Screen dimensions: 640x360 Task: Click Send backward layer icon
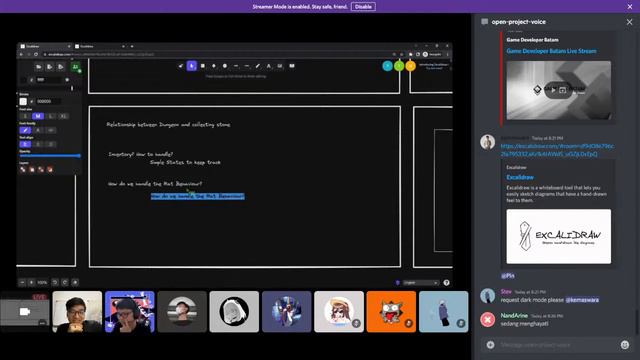pyautogui.click(x=32, y=169)
